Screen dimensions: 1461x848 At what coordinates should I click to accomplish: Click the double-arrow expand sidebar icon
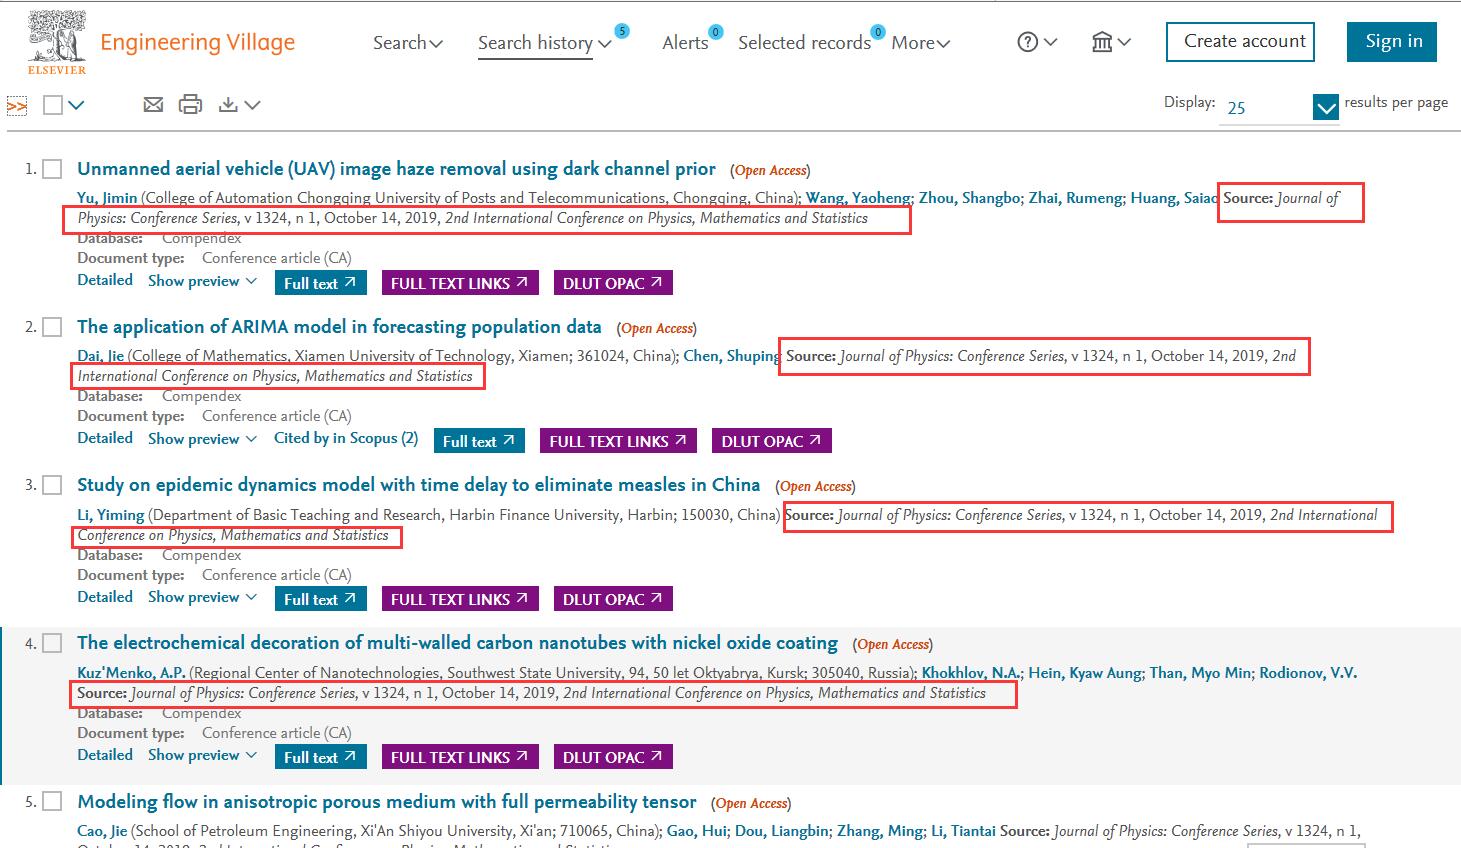(17, 105)
